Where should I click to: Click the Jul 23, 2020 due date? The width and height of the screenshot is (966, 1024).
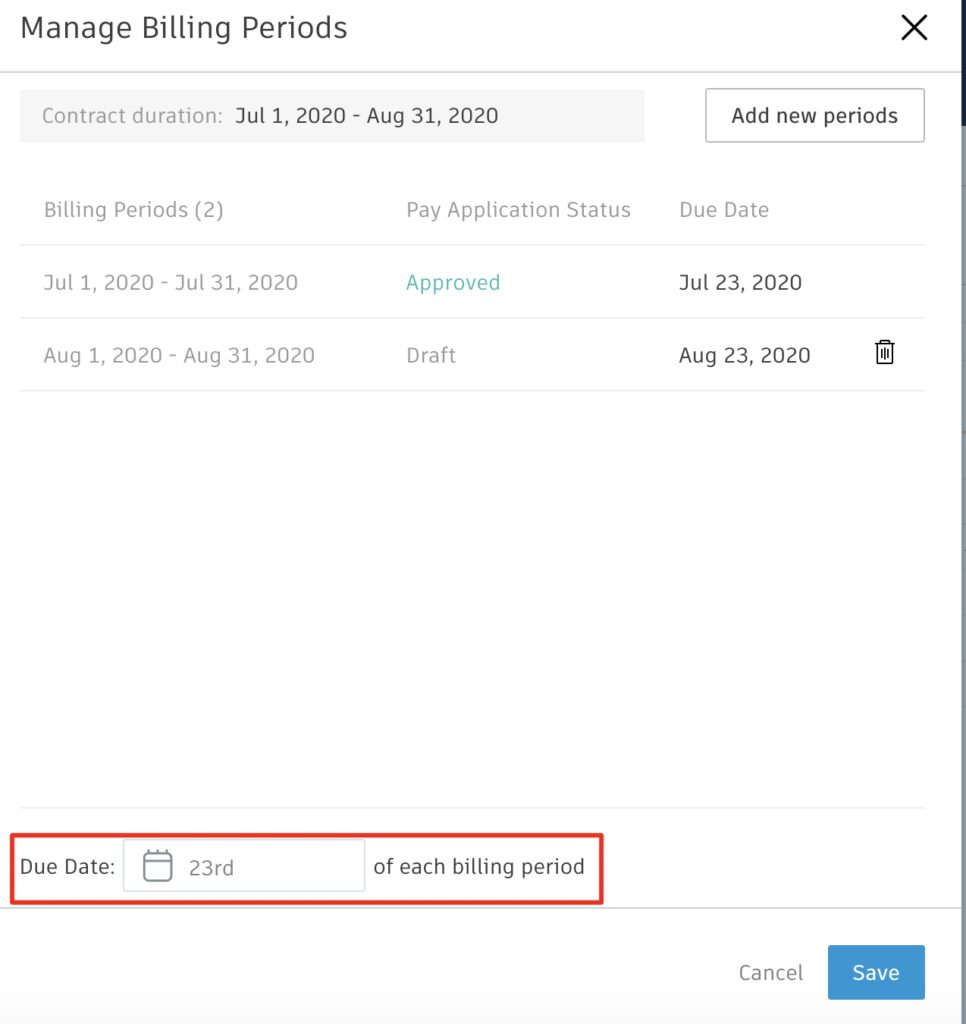tap(740, 282)
